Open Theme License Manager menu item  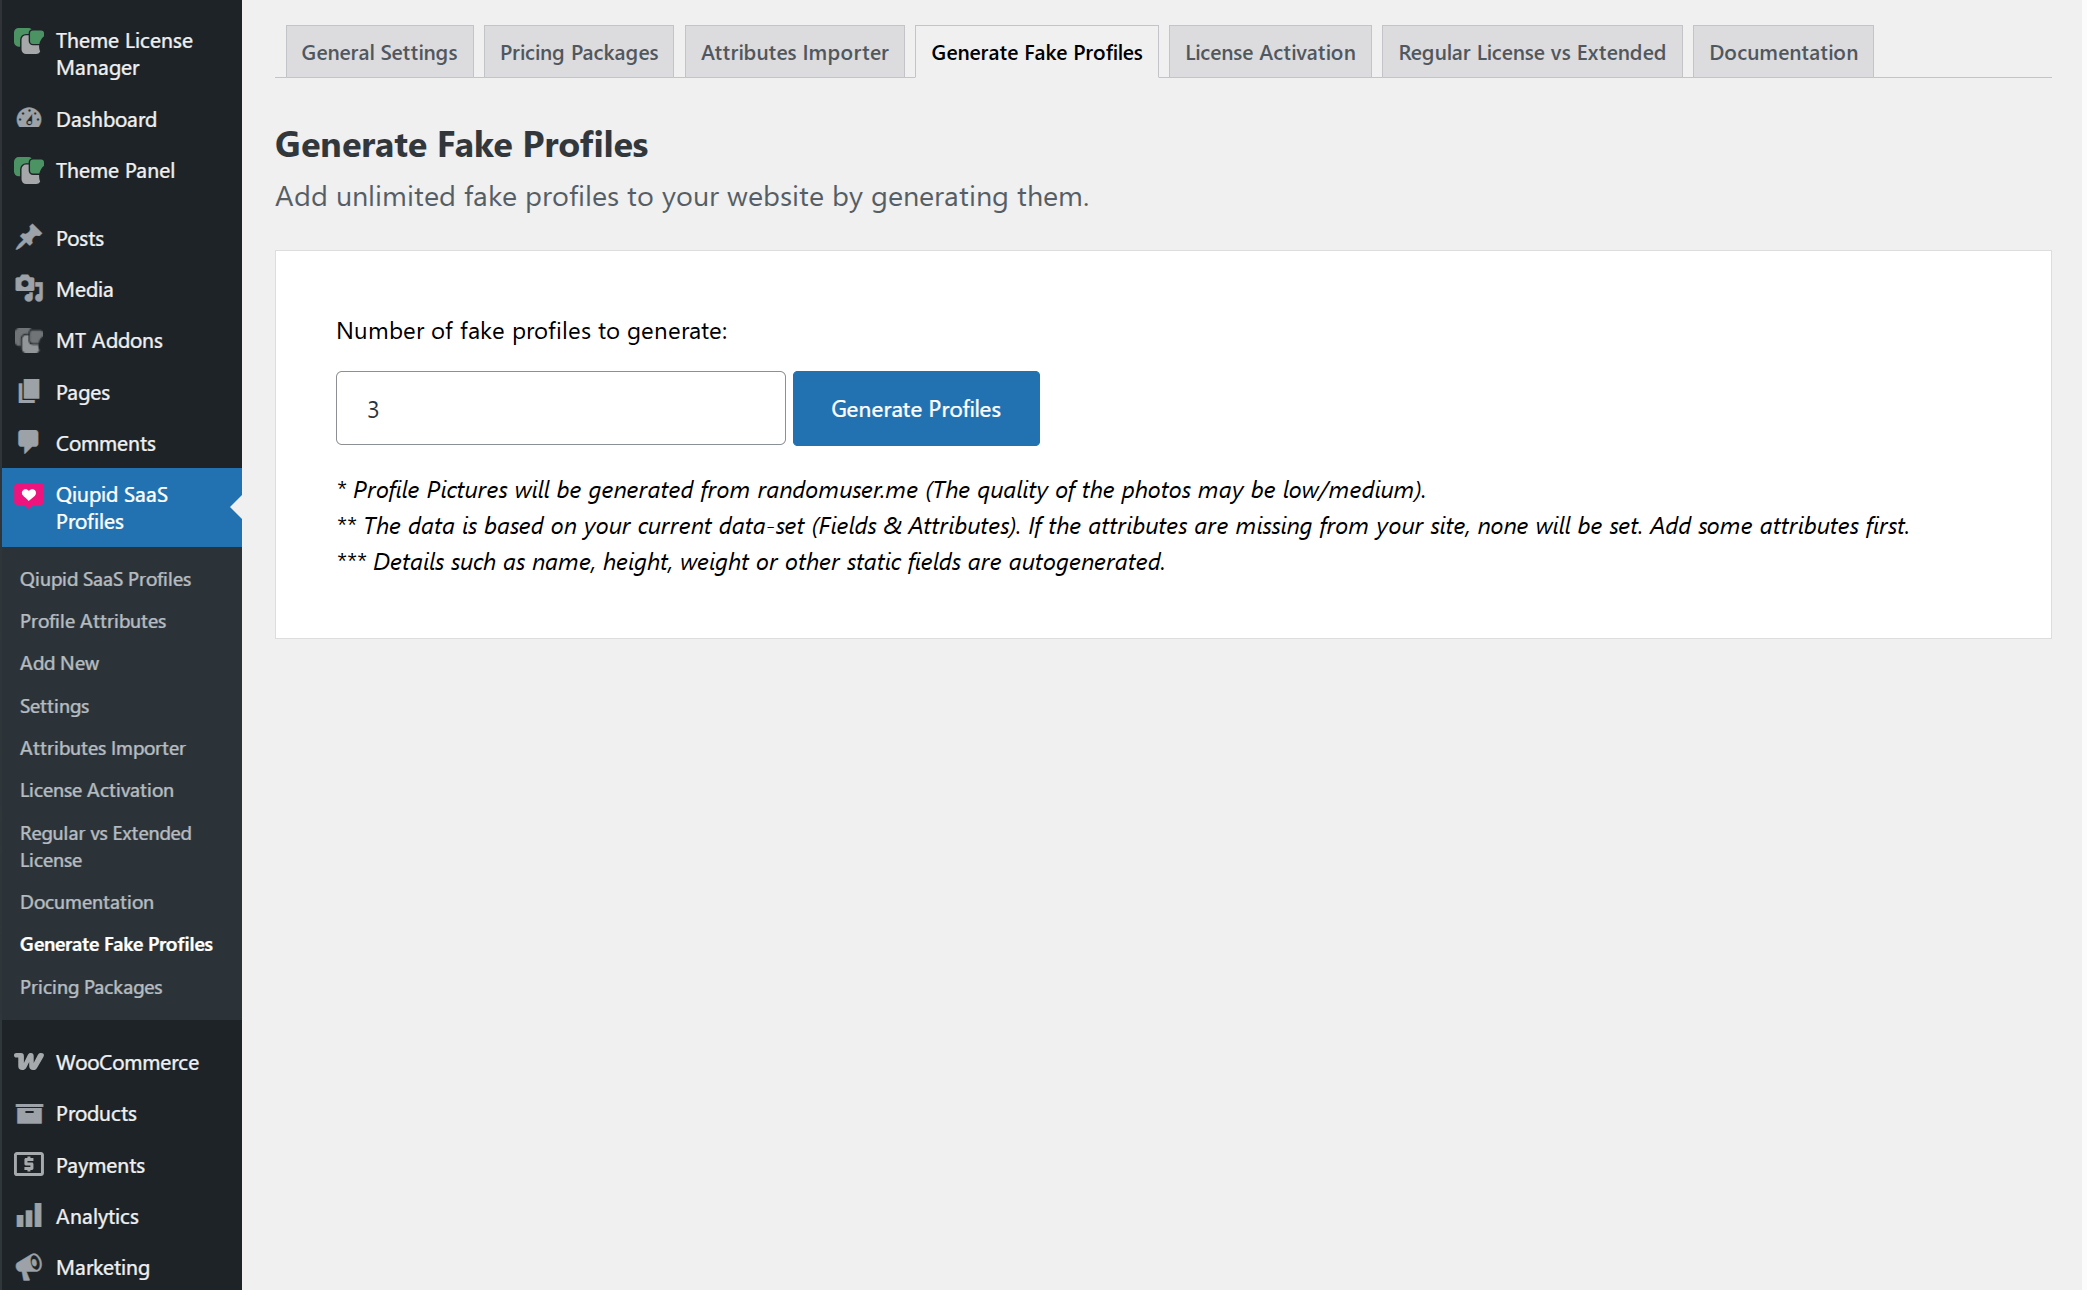(123, 54)
